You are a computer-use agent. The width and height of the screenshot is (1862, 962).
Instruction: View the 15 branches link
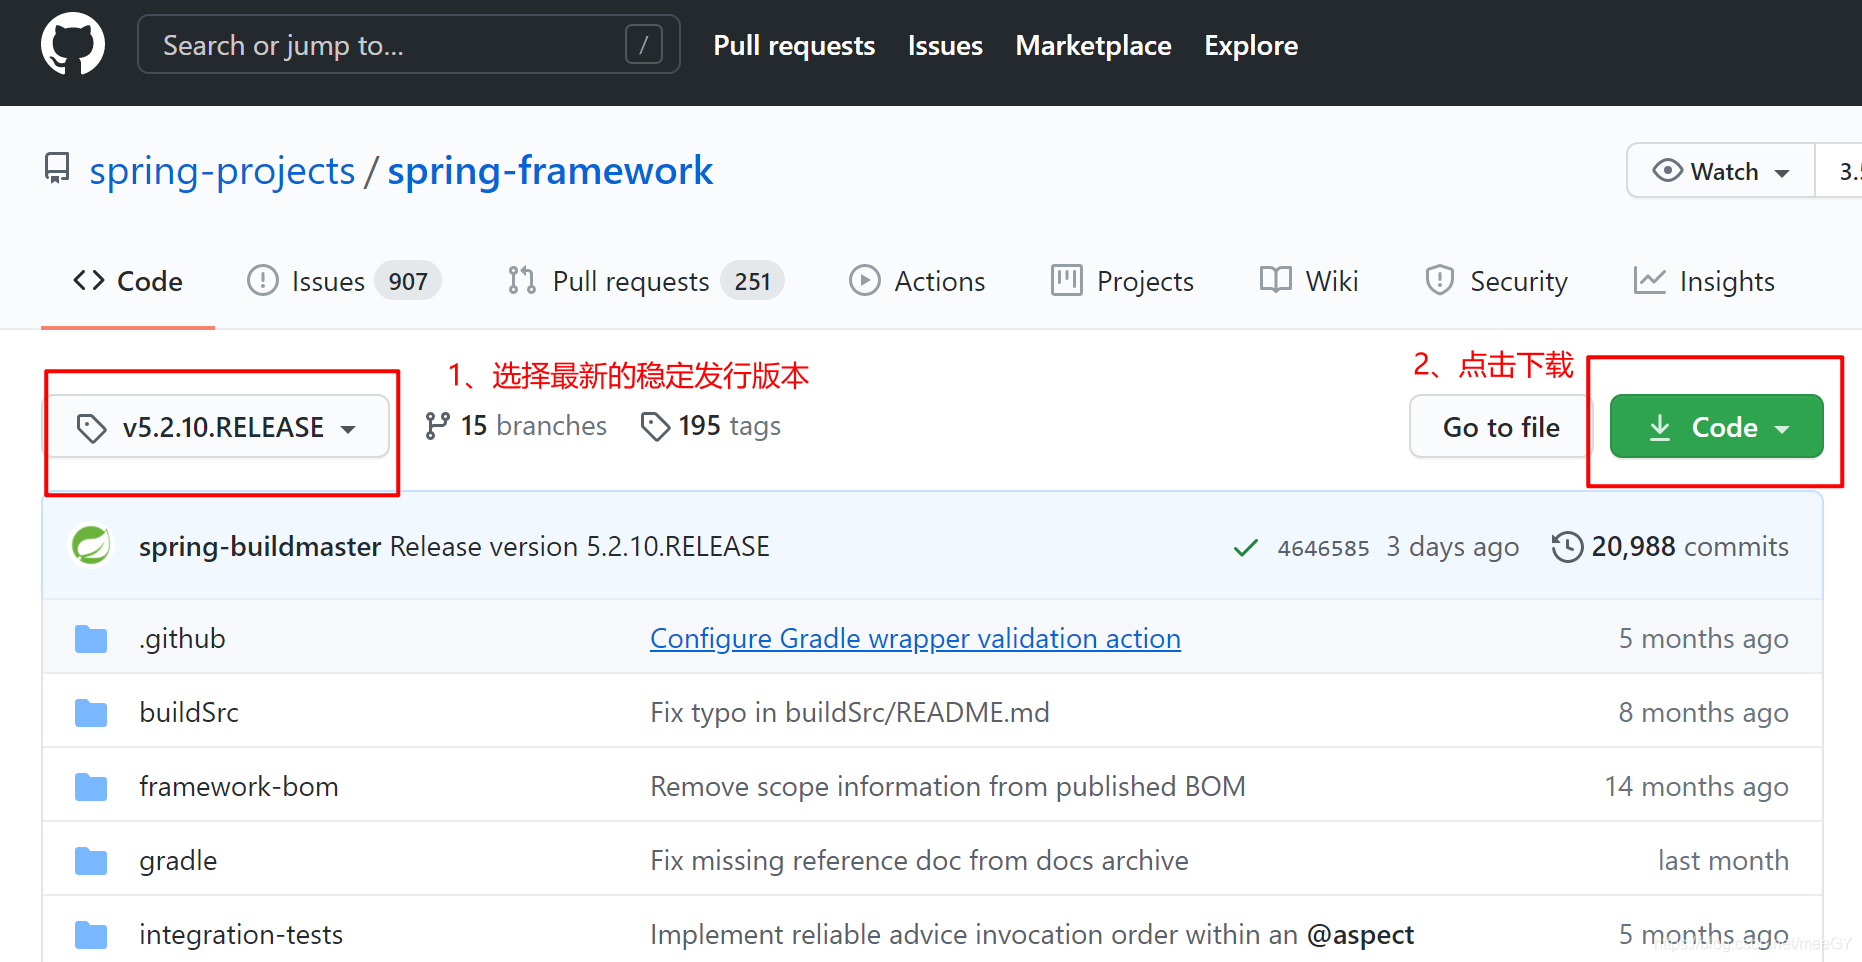[x=516, y=426]
